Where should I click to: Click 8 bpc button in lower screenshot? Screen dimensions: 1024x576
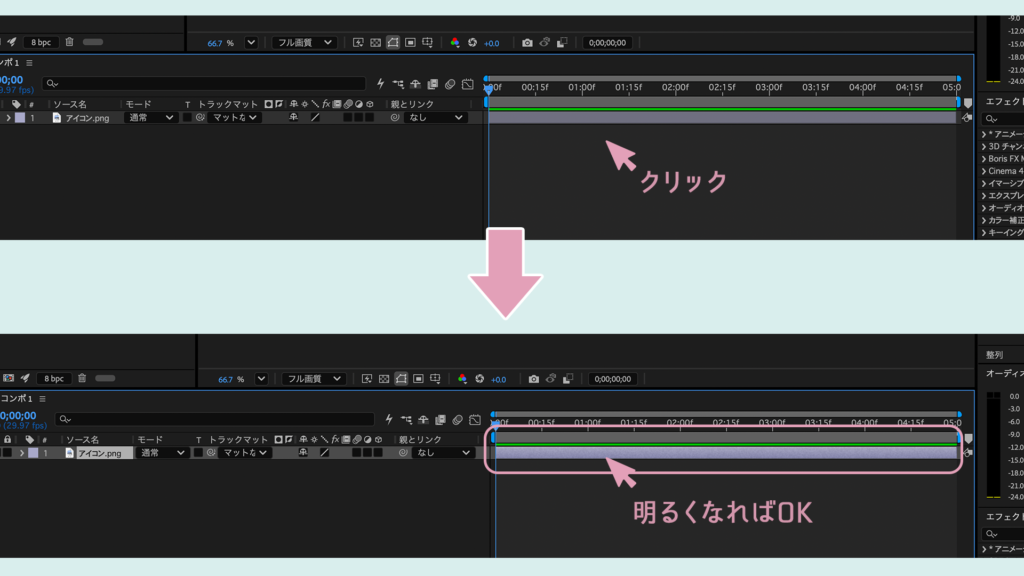pos(54,378)
